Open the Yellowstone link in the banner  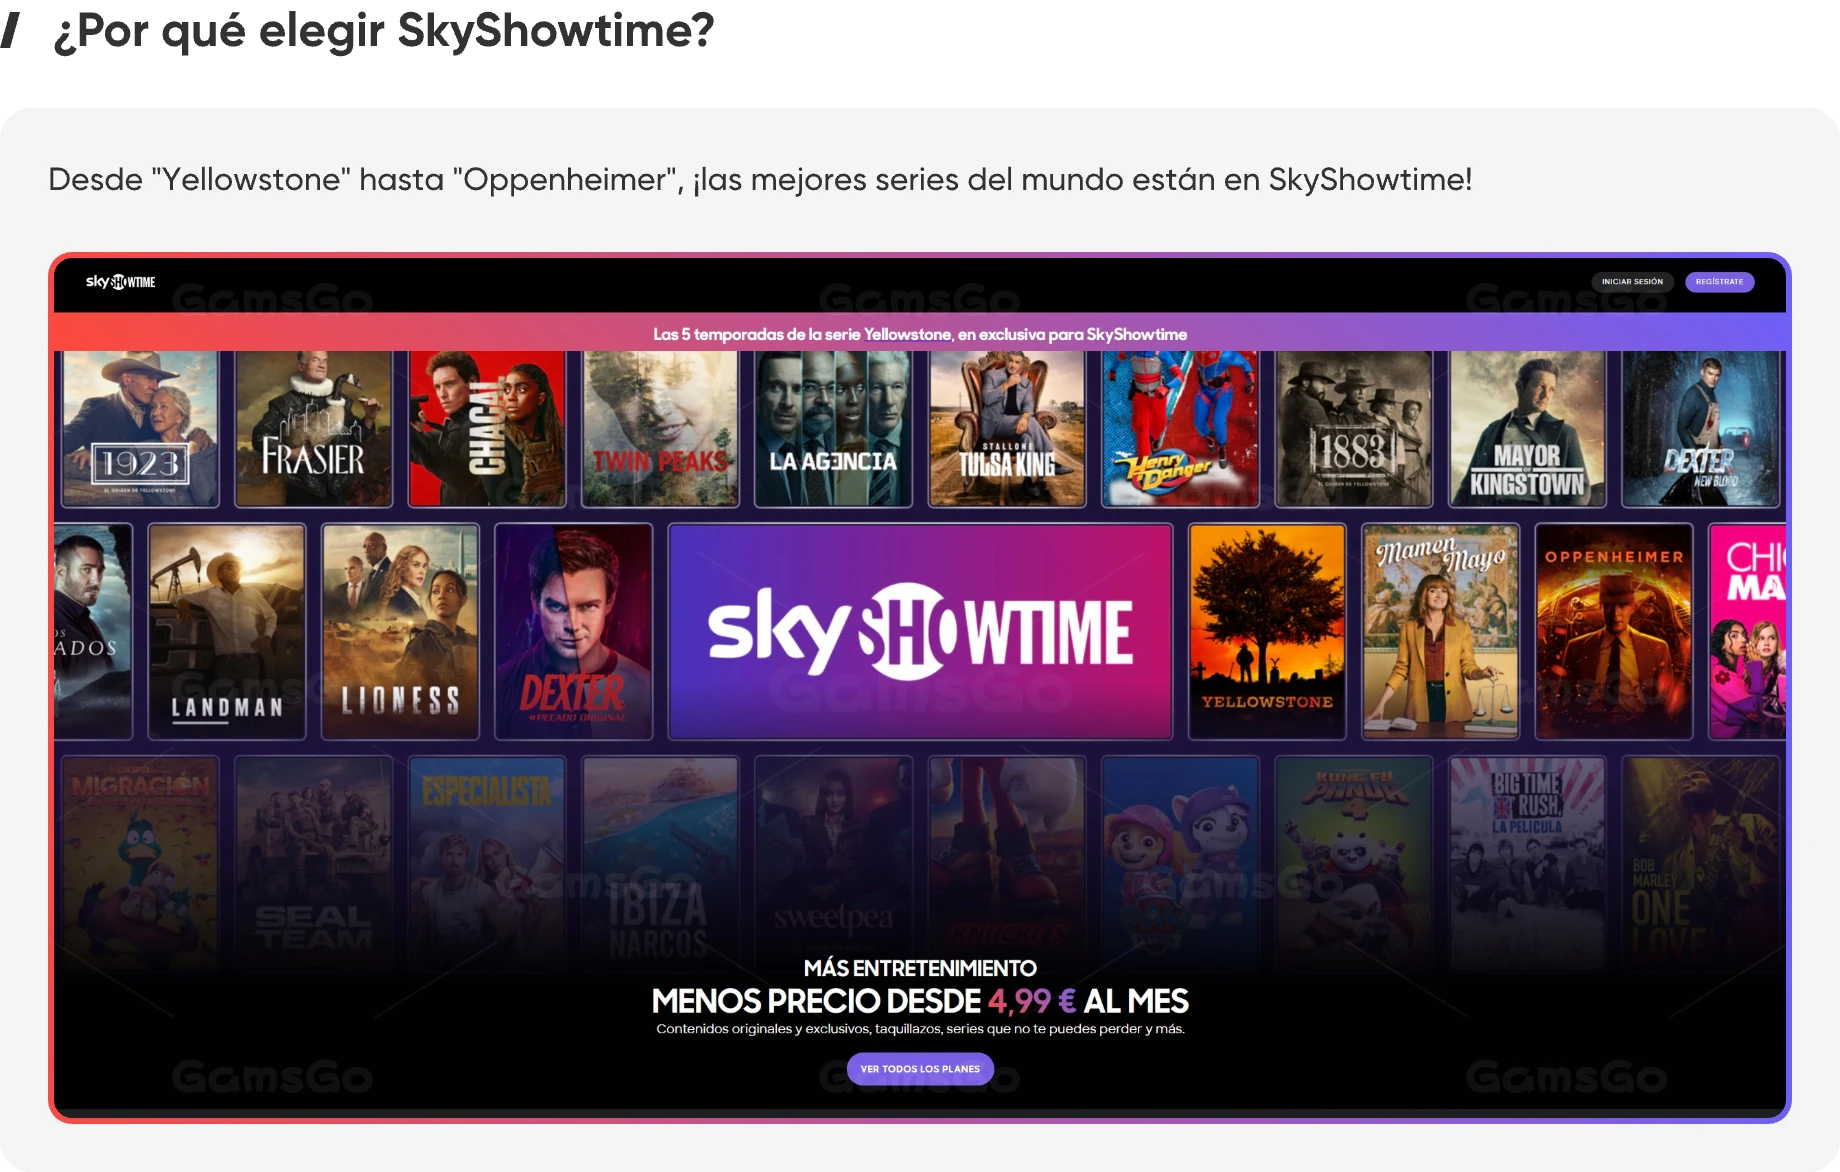[907, 335]
